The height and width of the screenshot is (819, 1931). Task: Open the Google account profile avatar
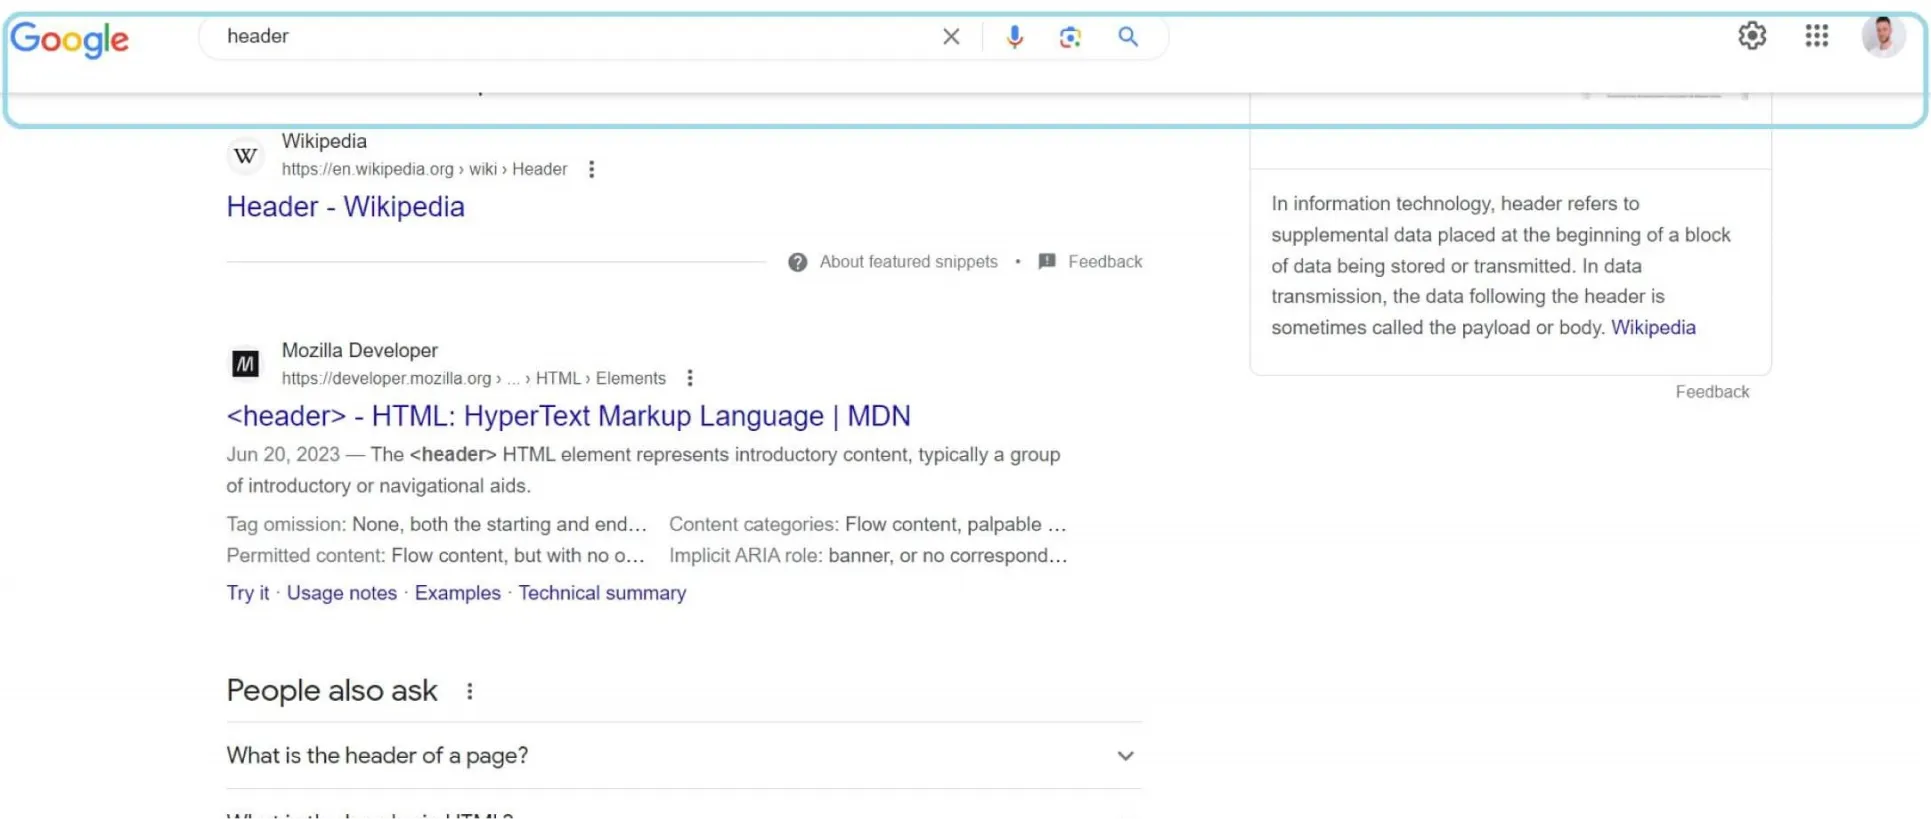coord(1883,37)
